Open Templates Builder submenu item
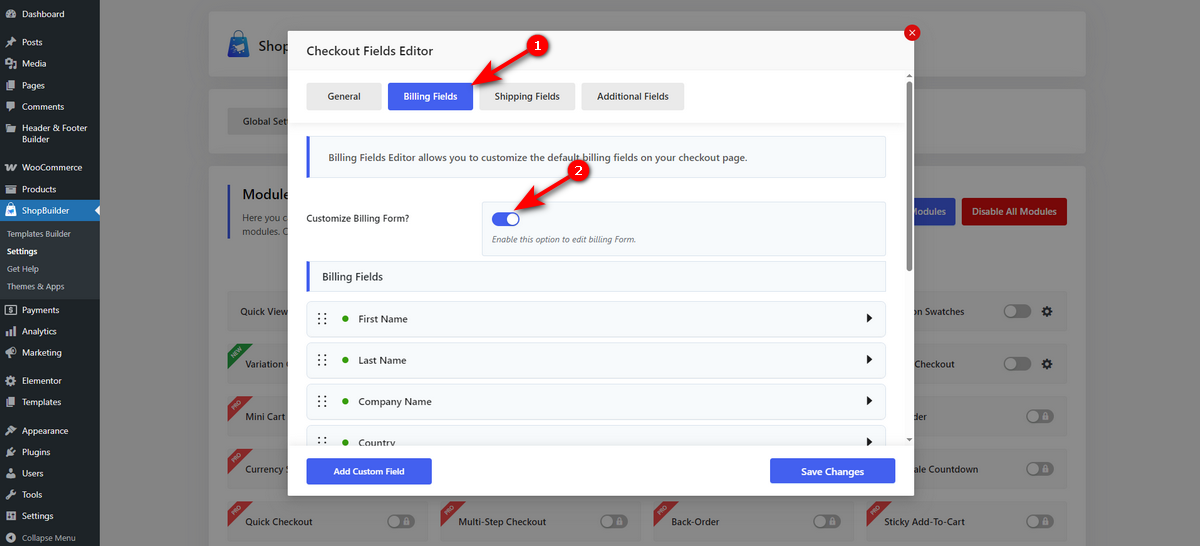Viewport: 1200px width, 546px height. [x=39, y=233]
